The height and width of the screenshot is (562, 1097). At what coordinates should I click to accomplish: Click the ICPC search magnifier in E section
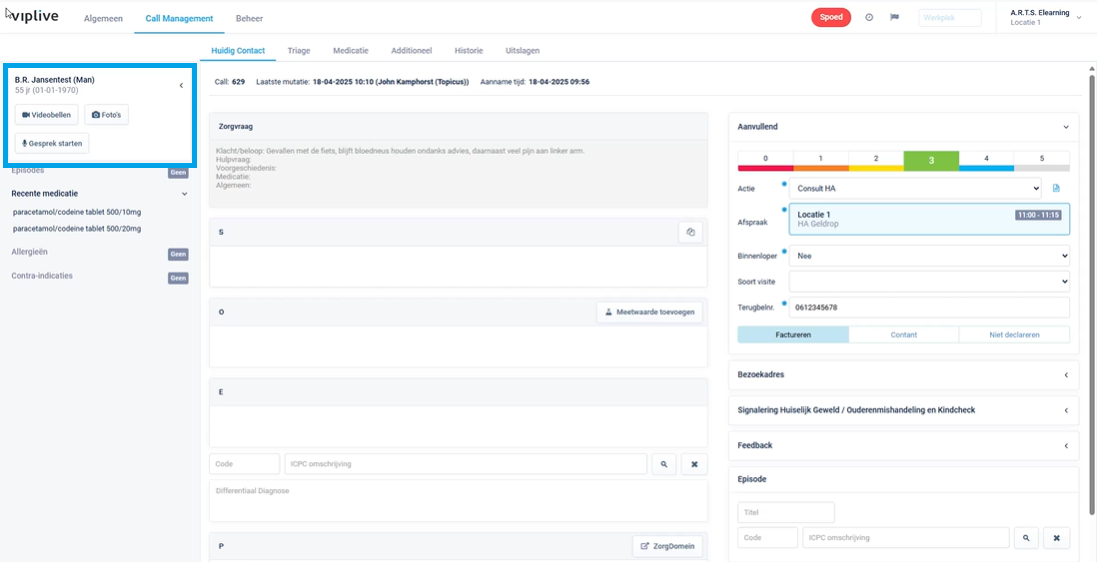[662, 464]
